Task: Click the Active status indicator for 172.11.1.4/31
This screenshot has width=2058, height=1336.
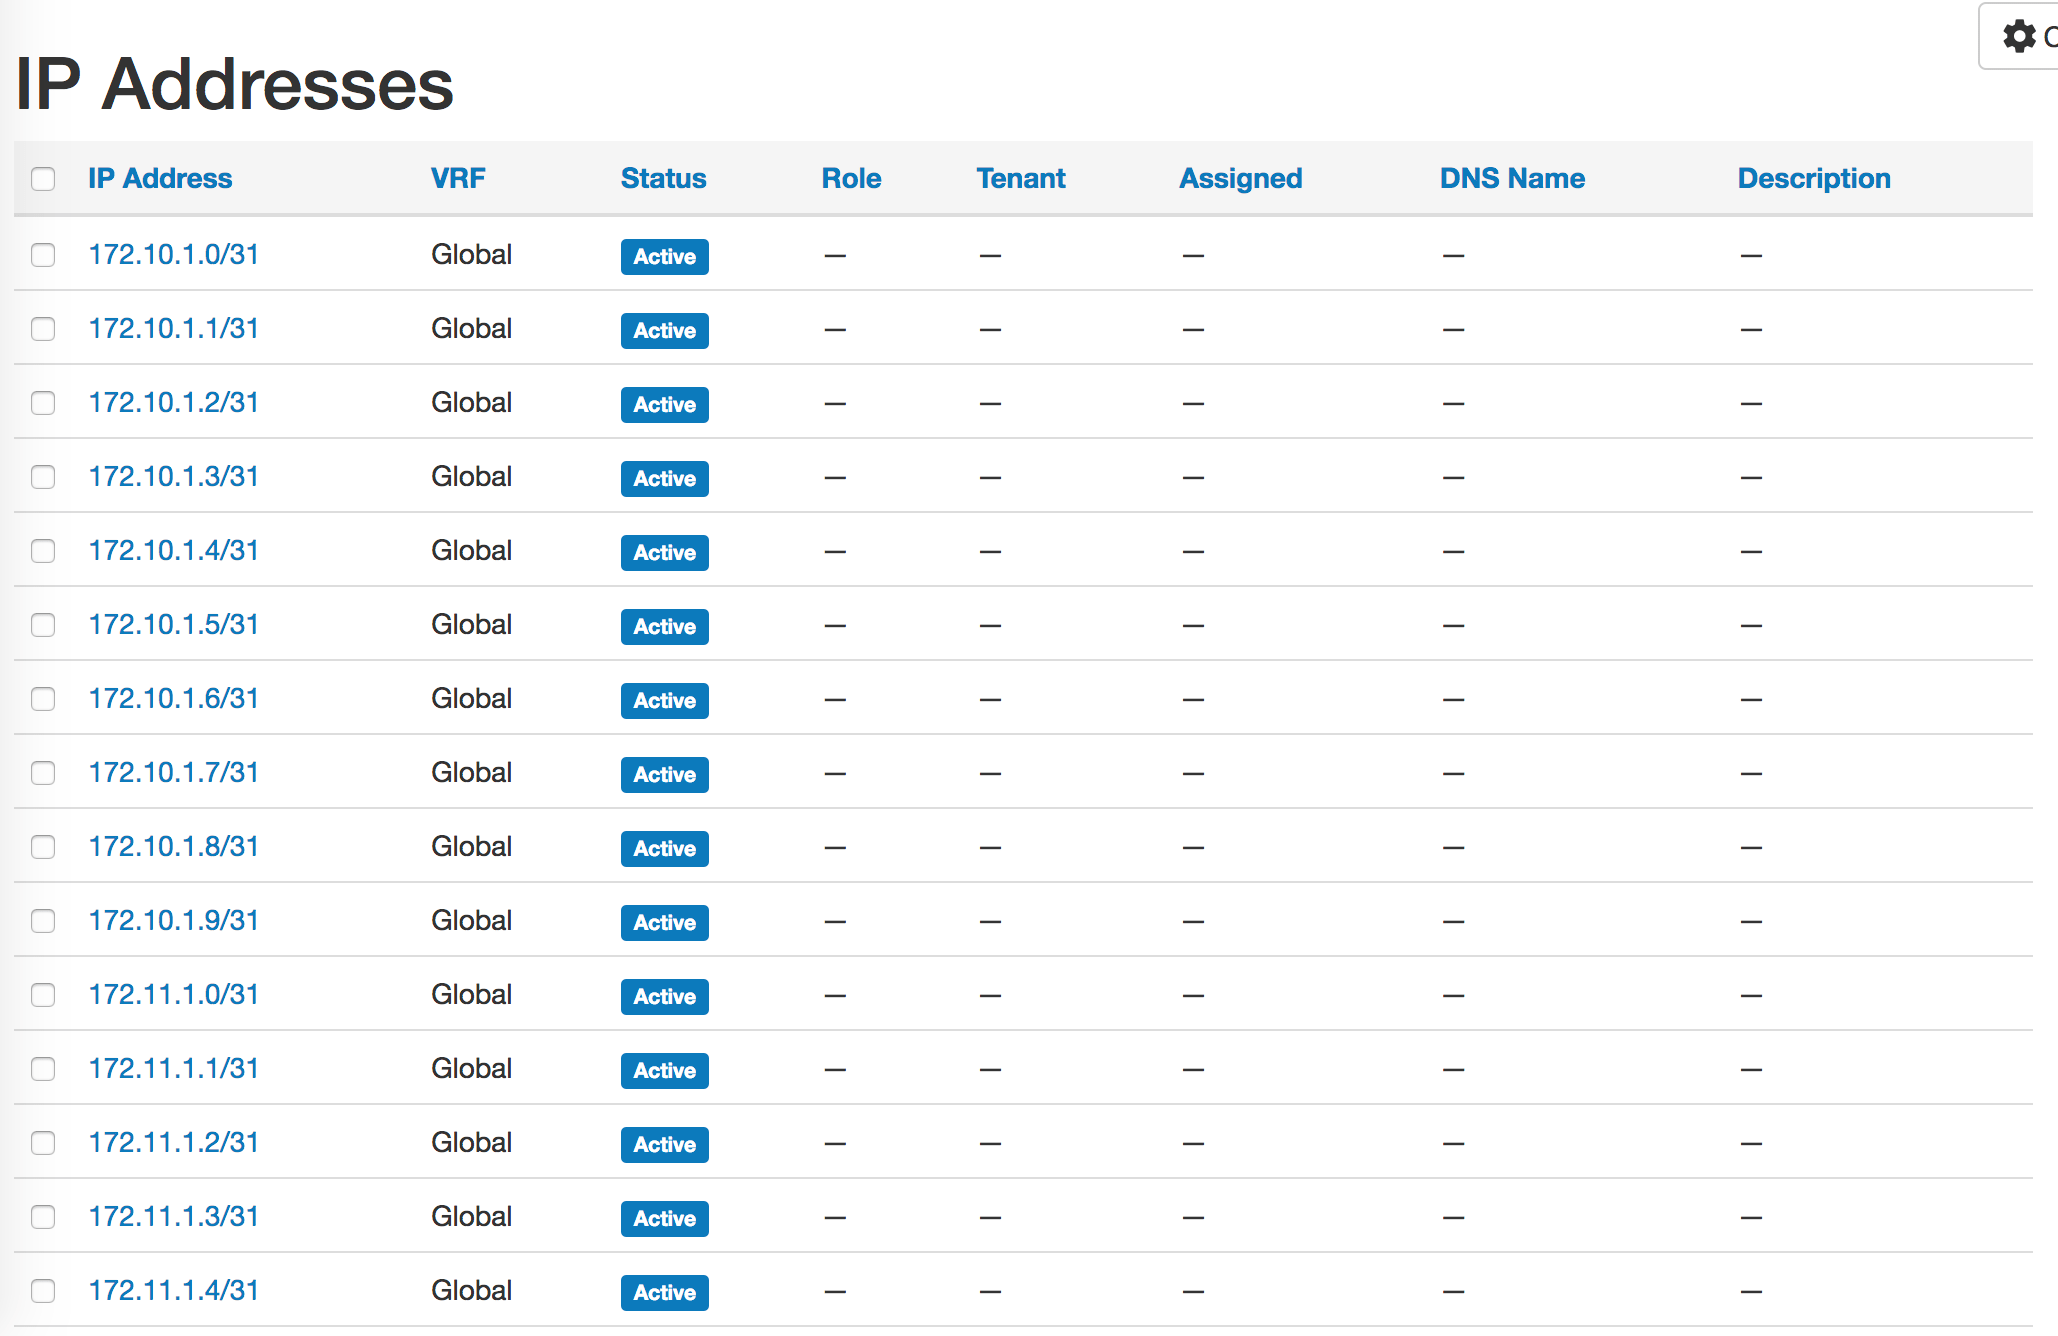Action: [x=664, y=1292]
